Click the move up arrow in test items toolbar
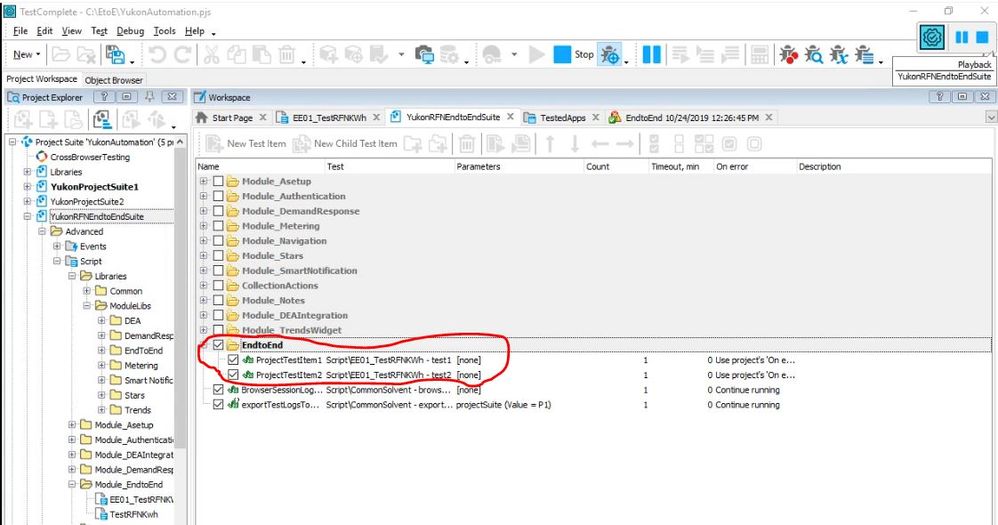The width and height of the screenshot is (998, 525). coord(548,144)
